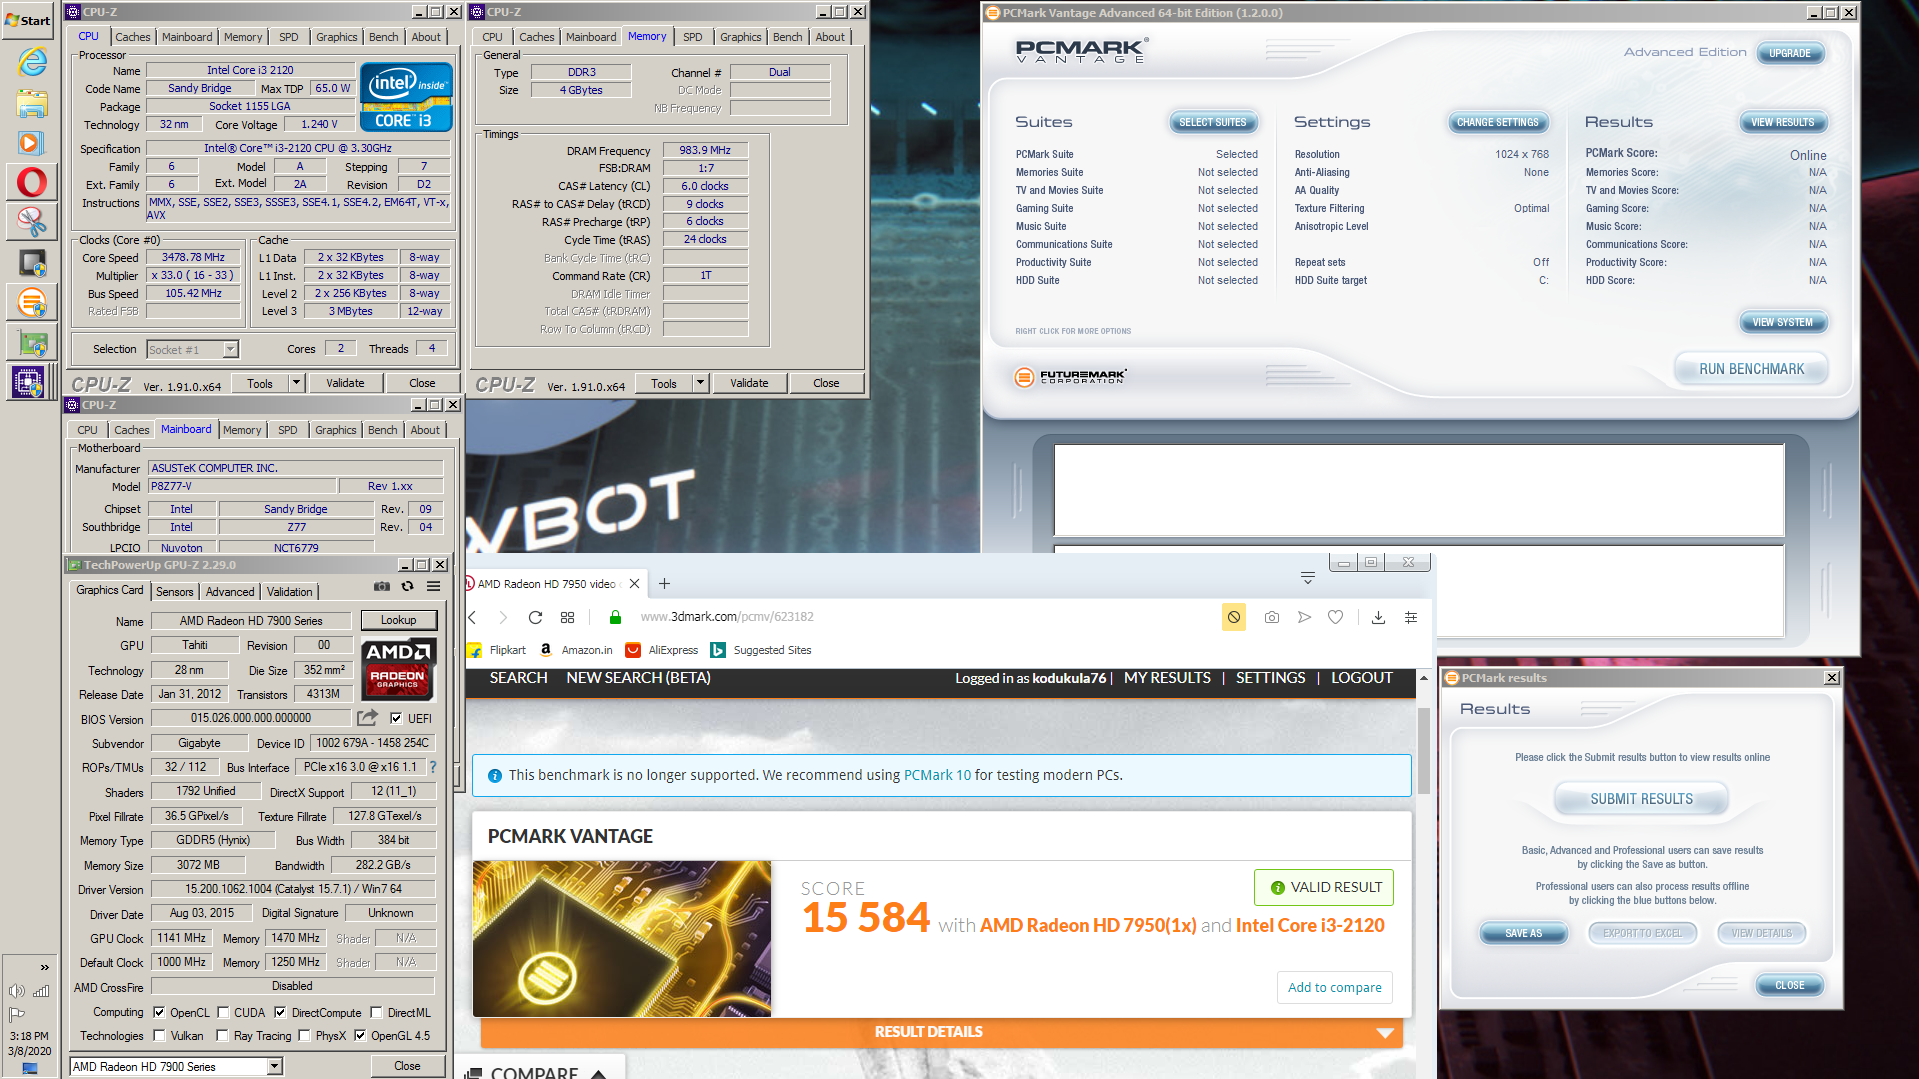The image size is (1919, 1079).
Task: Click the system tray volume icon
Action: coord(17,991)
